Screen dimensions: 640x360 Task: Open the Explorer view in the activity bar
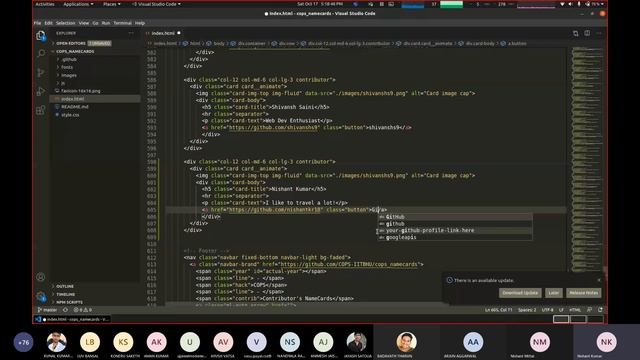click(x=41, y=36)
